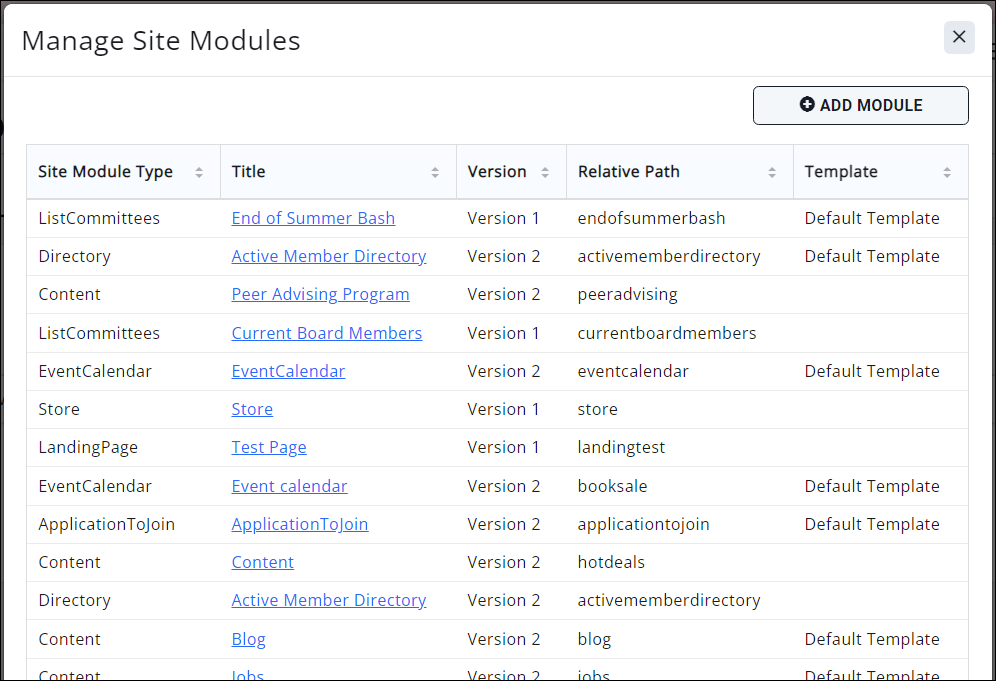
Task: Open the Peer Advising Program link
Action: tap(320, 294)
